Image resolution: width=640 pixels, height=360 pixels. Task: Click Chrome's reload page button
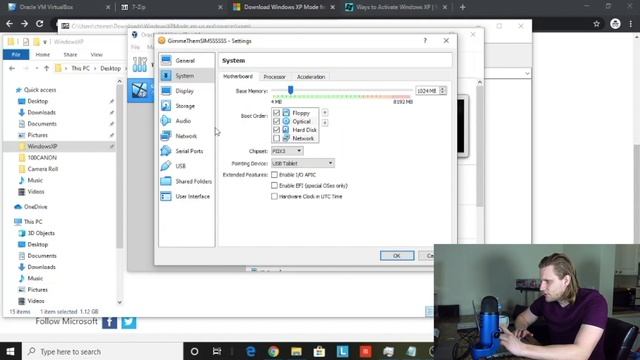(40, 24)
